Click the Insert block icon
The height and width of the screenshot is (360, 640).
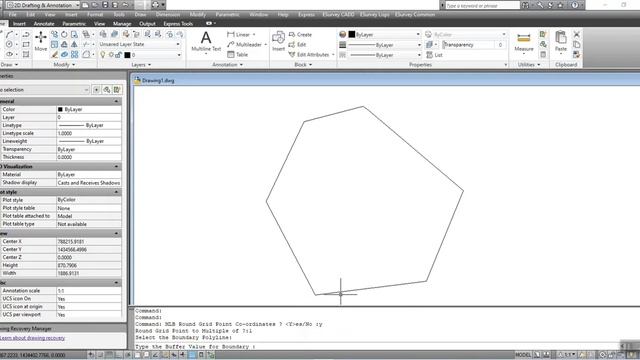(x=278, y=41)
